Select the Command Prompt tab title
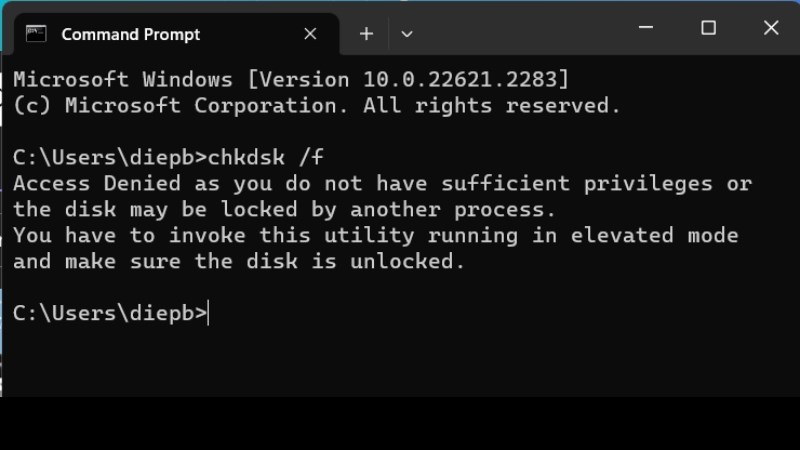Viewport: 800px width, 450px height. pos(131,34)
